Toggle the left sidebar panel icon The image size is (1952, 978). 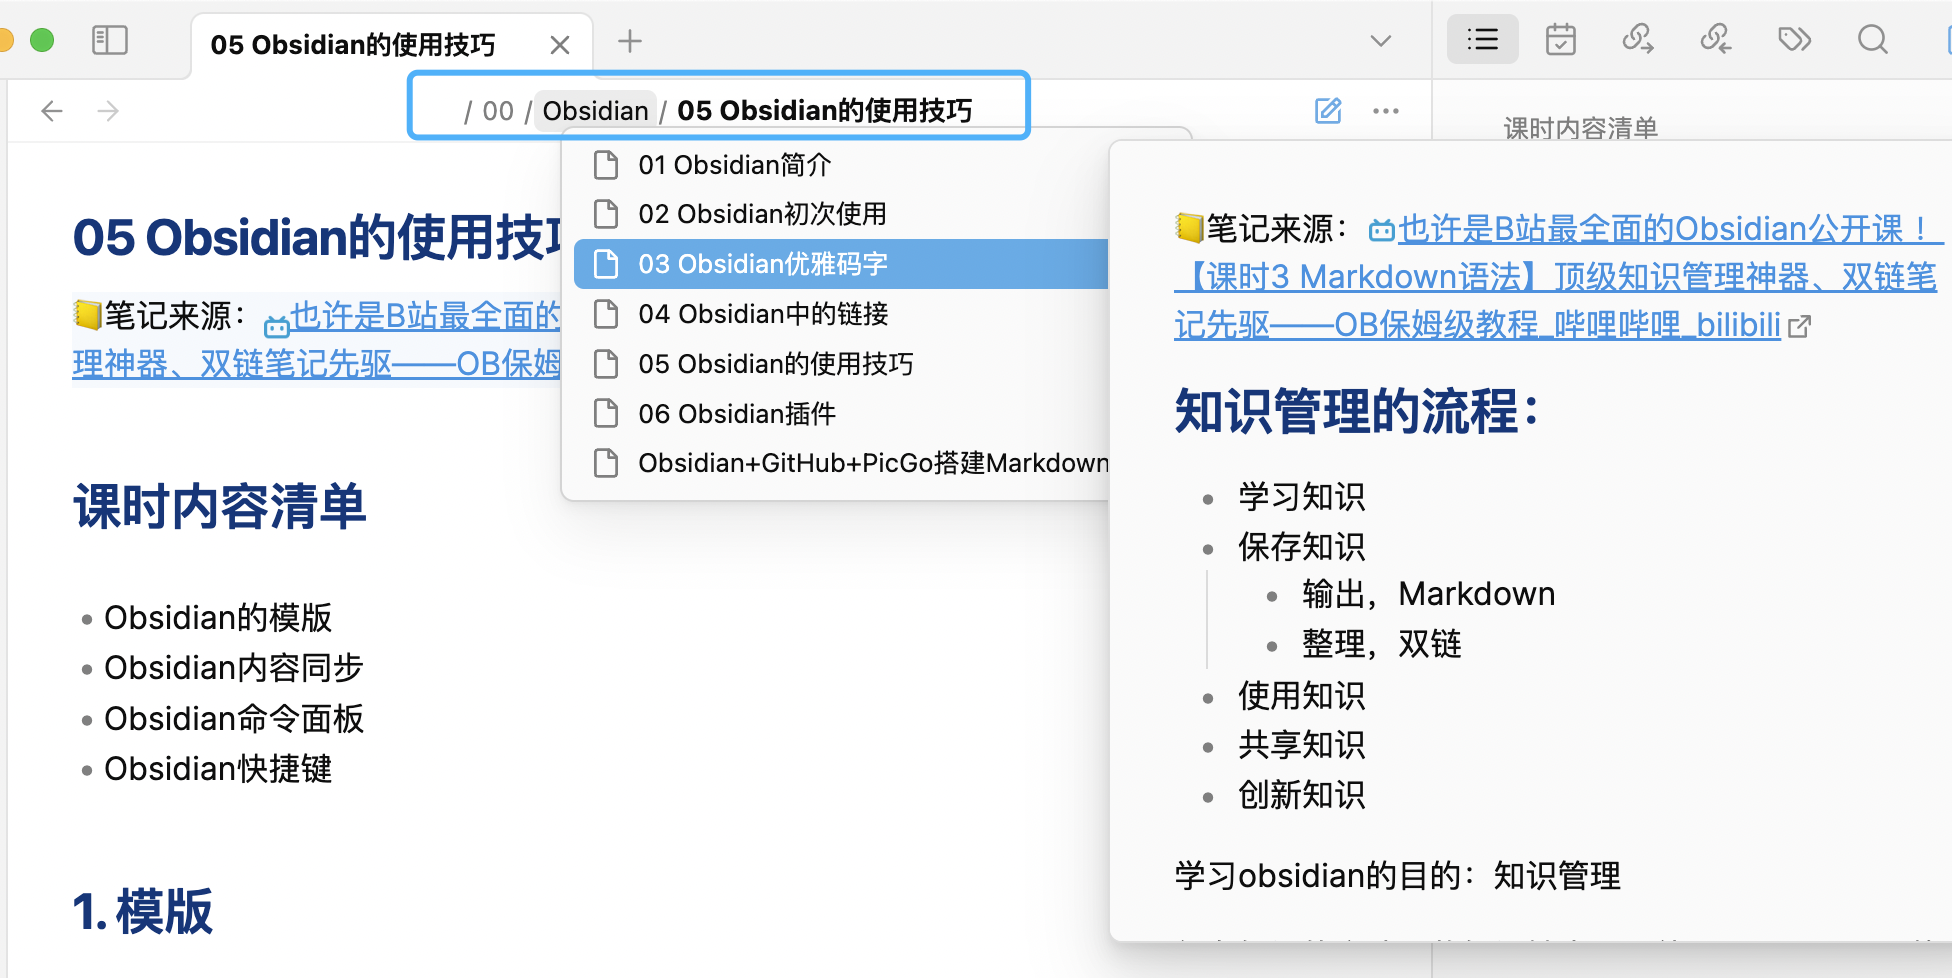point(110,41)
